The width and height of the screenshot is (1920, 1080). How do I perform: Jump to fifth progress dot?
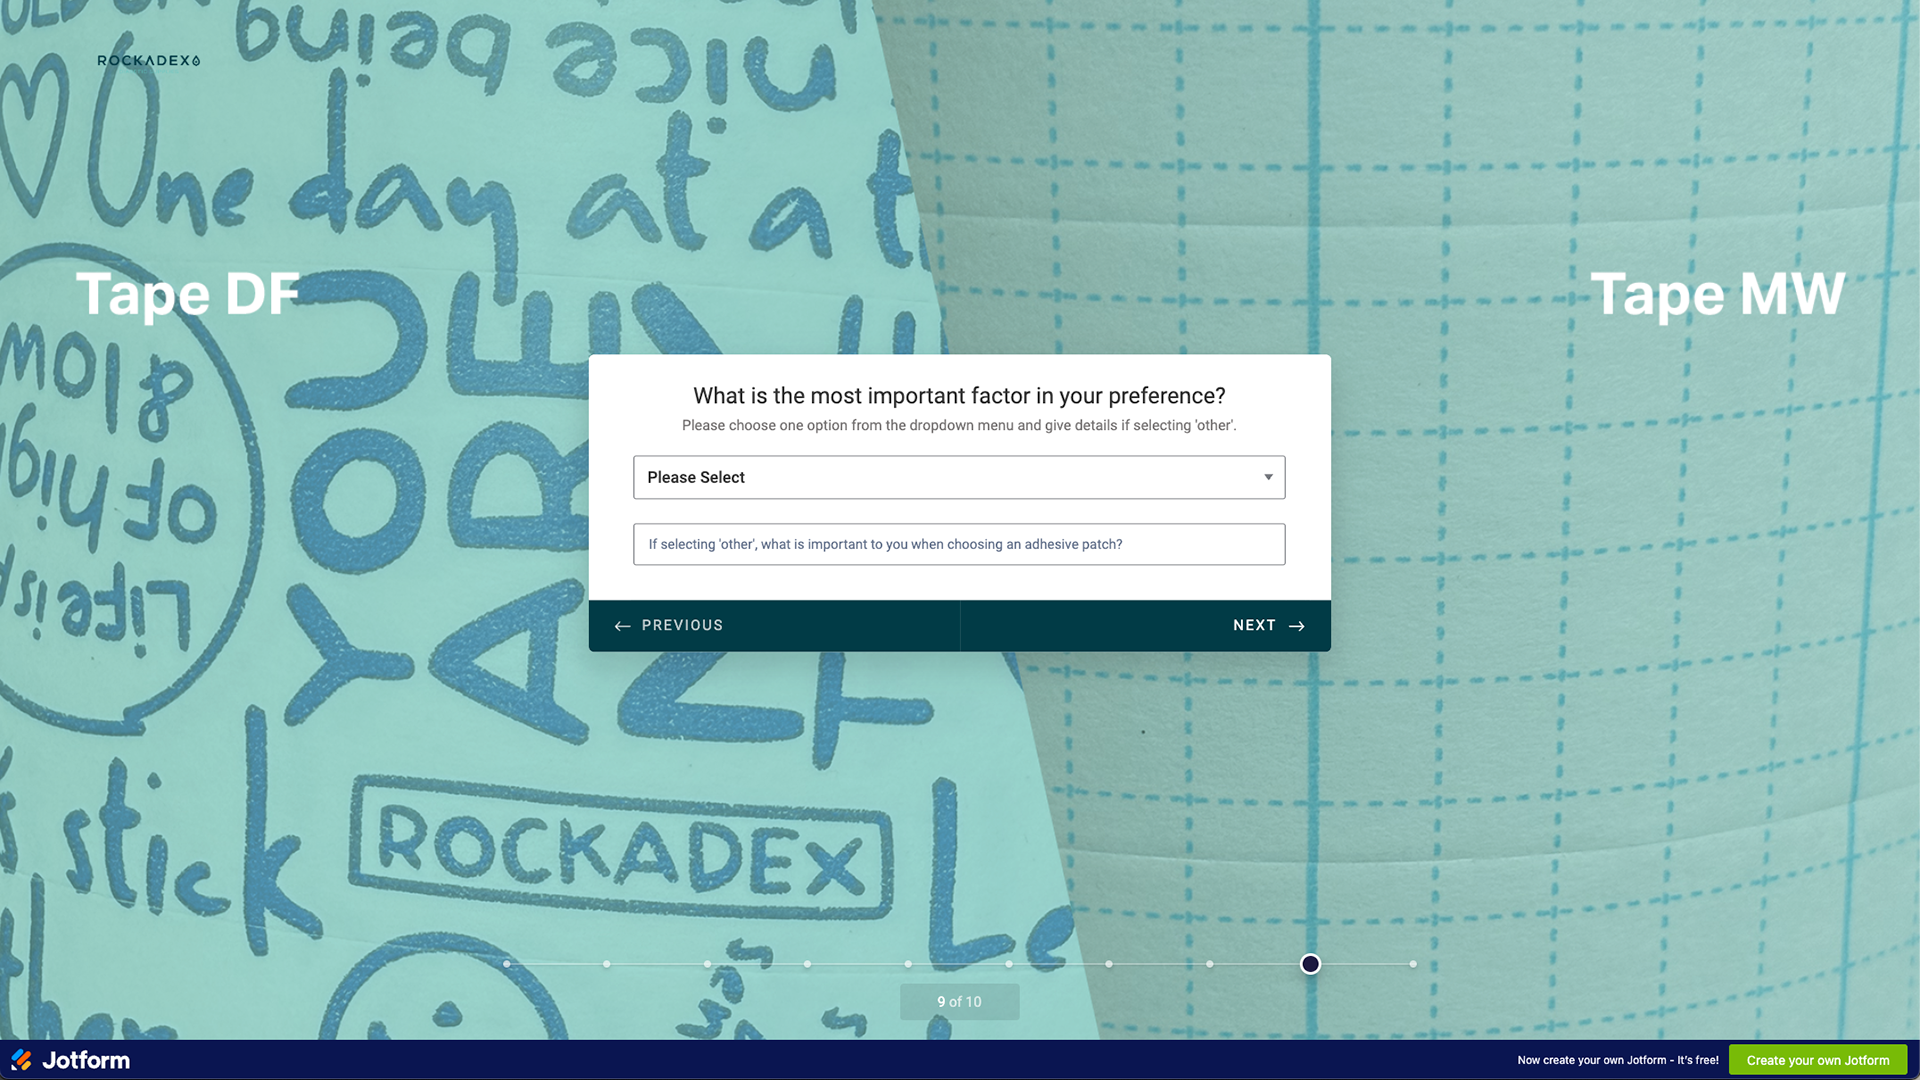click(x=908, y=964)
